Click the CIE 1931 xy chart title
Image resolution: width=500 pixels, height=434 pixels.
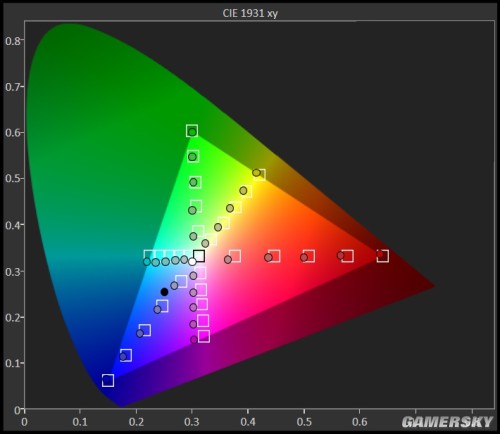(x=250, y=13)
